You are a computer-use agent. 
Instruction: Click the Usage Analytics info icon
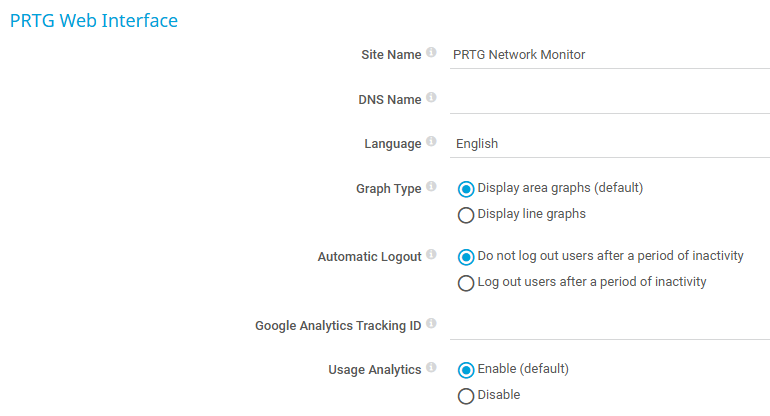pos(431,369)
